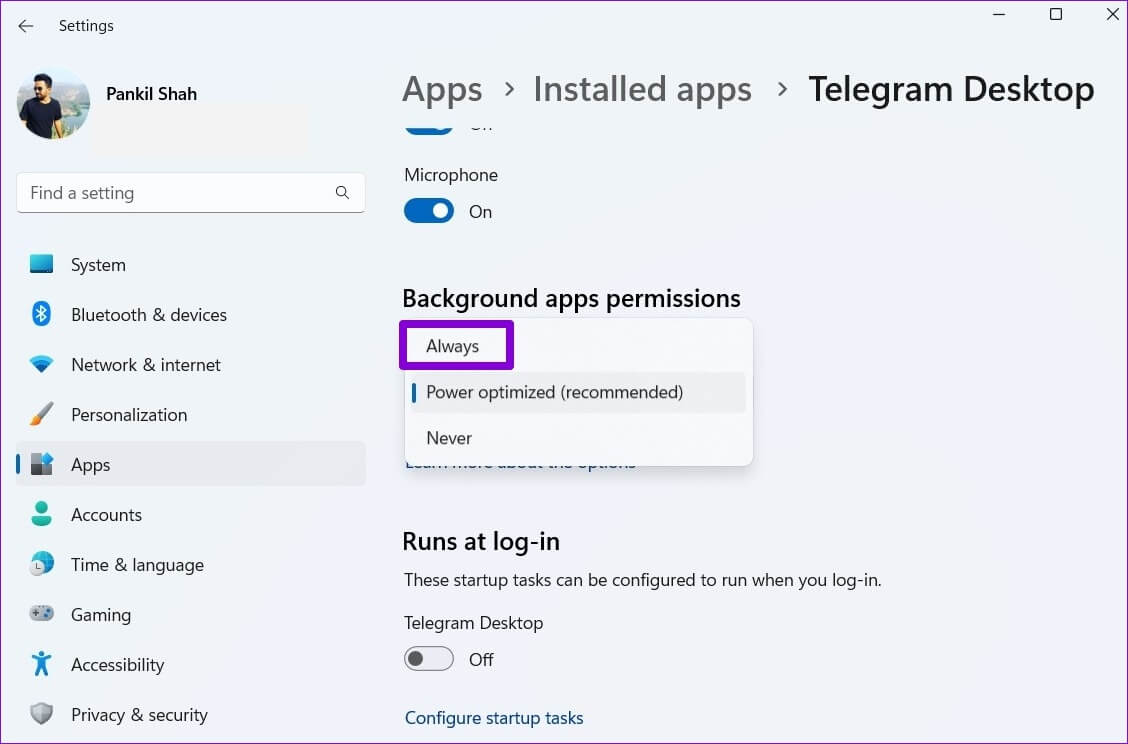
Task: Go back with the Settings back arrow
Action: (26, 26)
